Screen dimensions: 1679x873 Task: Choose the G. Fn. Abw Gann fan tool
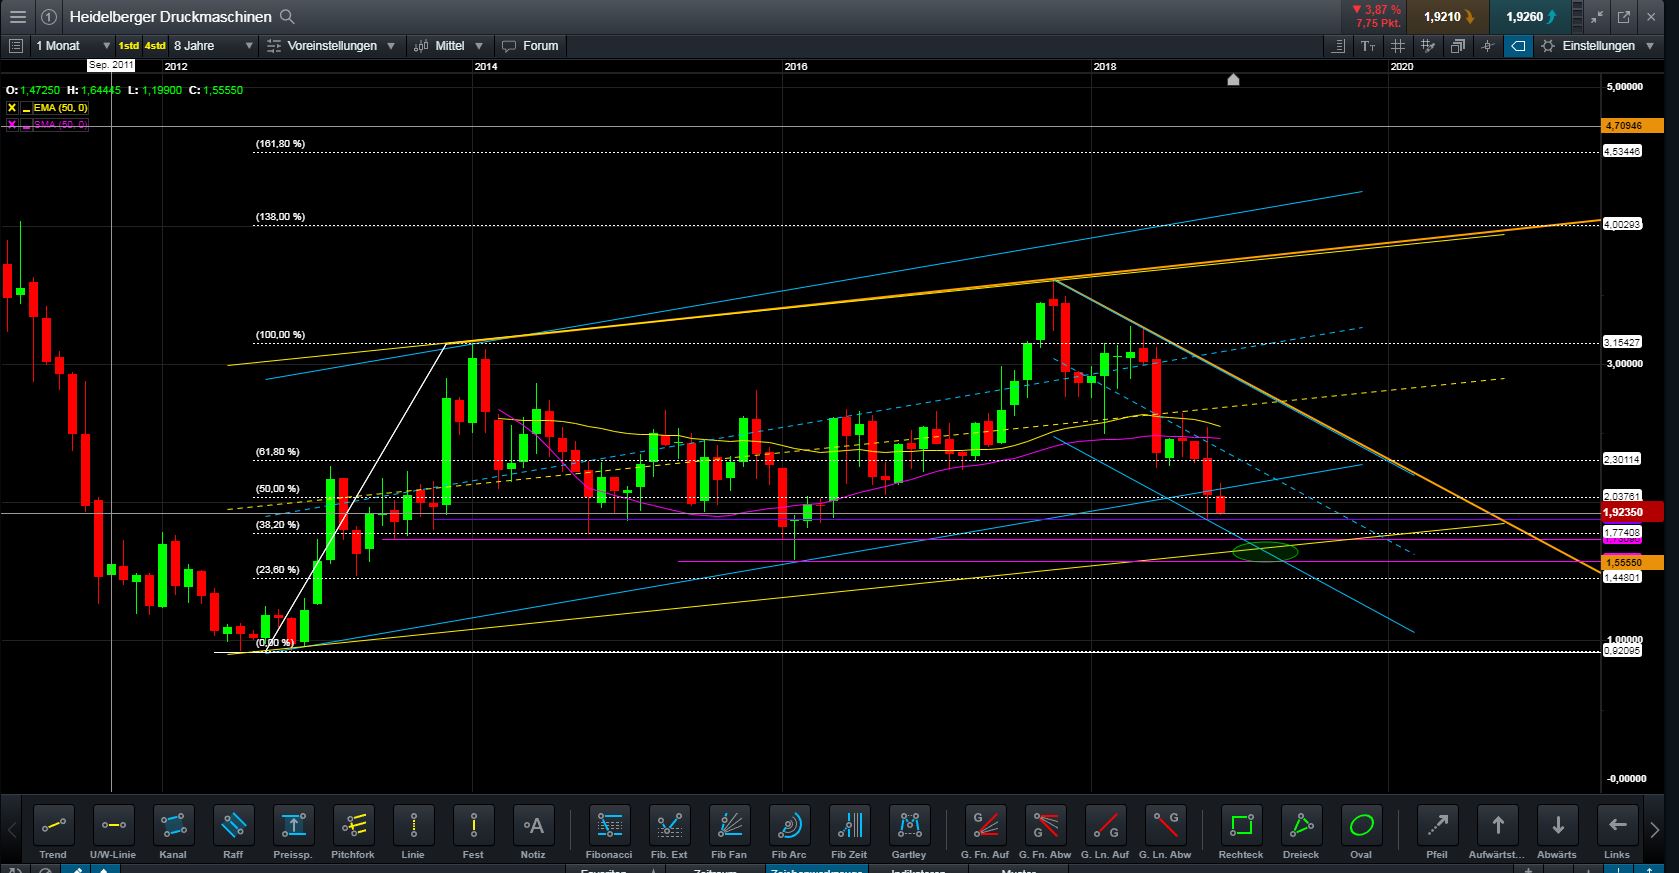pos(1045,826)
